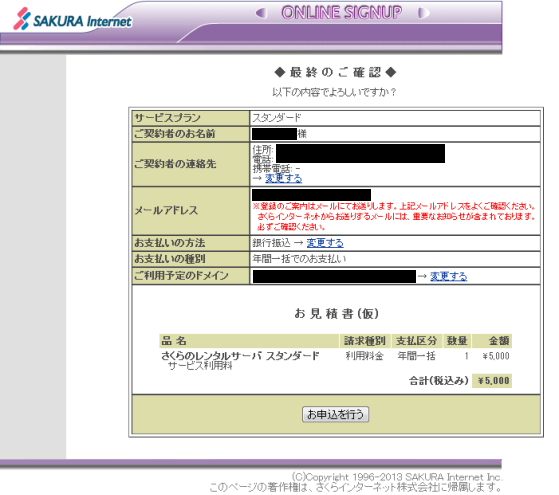Click the red email notice text
Image resolution: width=559 pixels, height=495 pixels.
(394, 216)
